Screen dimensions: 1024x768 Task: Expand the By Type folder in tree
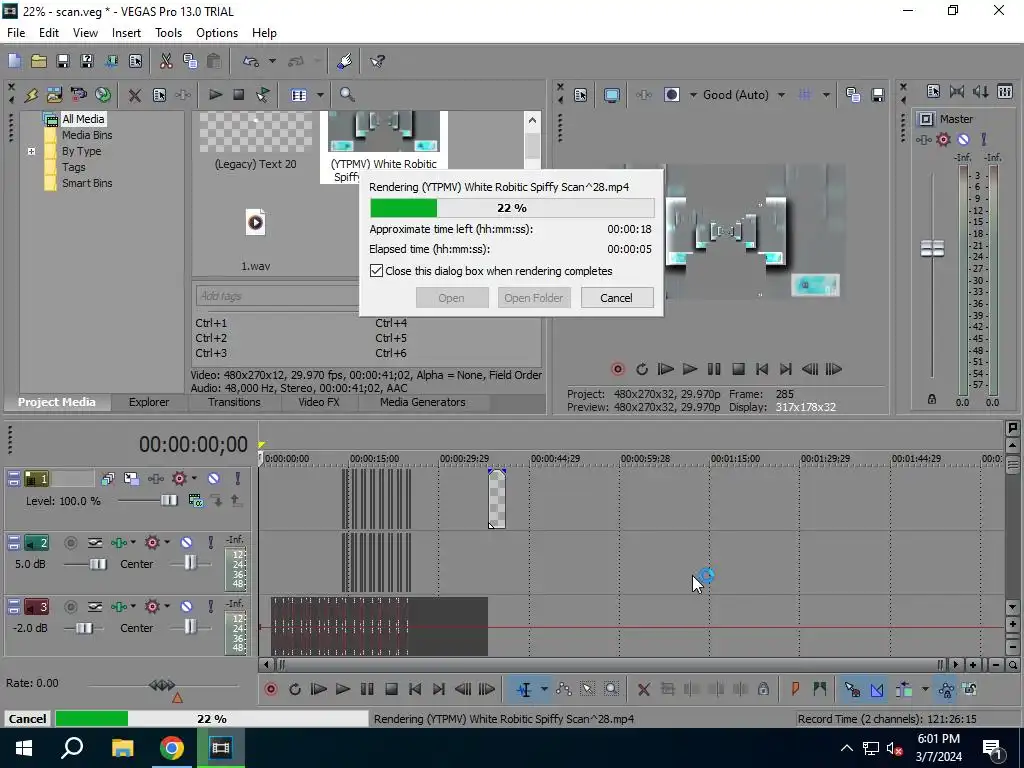pos(31,151)
